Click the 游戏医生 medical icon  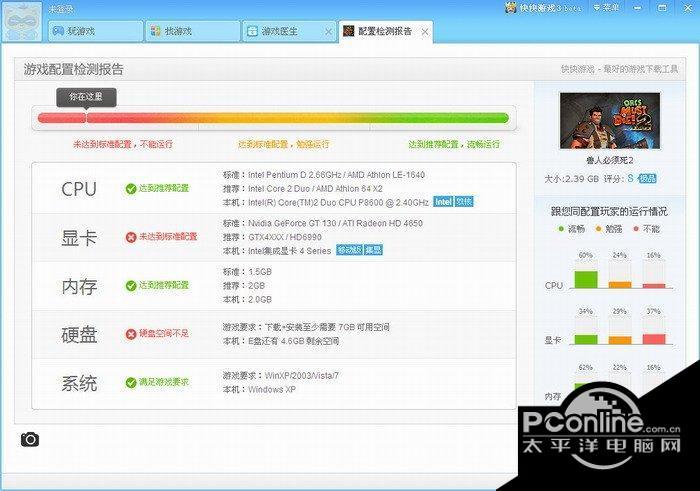[253, 31]
